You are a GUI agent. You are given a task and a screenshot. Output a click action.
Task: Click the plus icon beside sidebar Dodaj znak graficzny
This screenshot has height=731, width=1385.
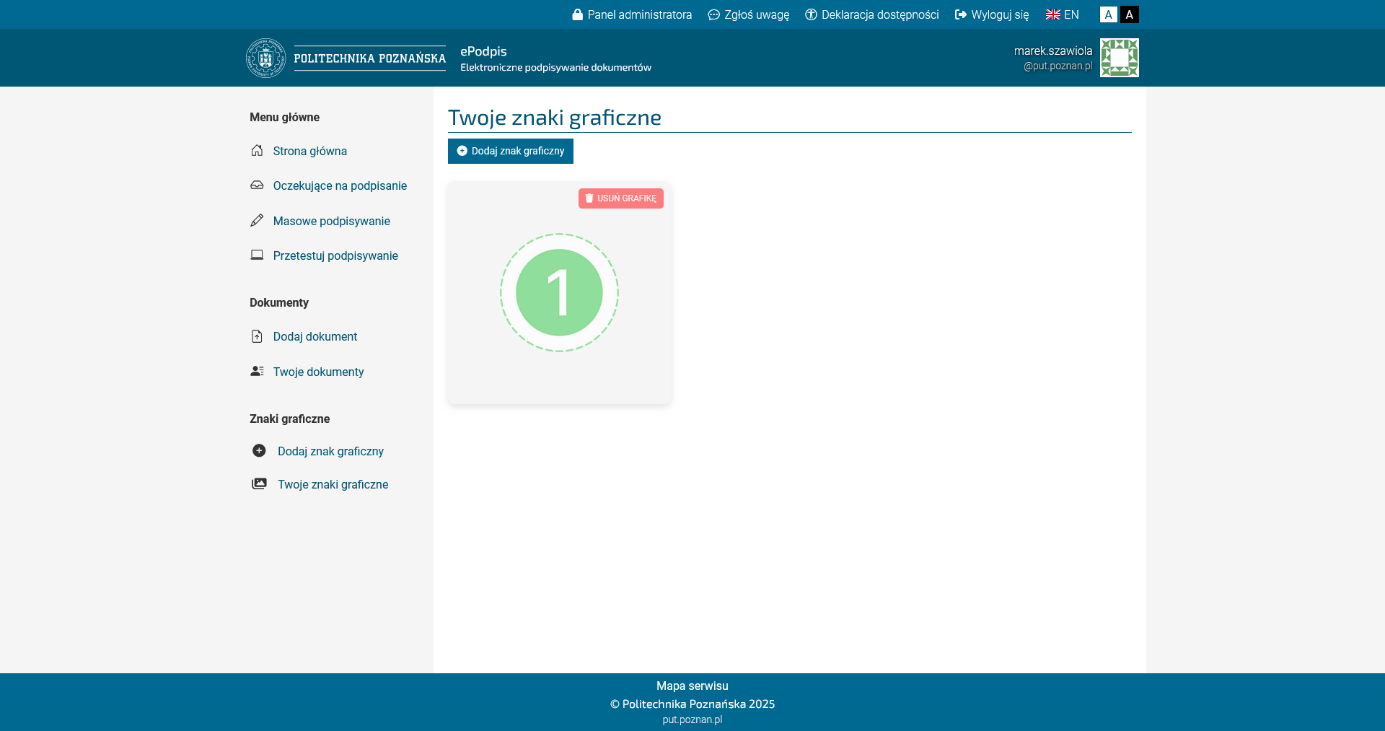coord(259,451)
